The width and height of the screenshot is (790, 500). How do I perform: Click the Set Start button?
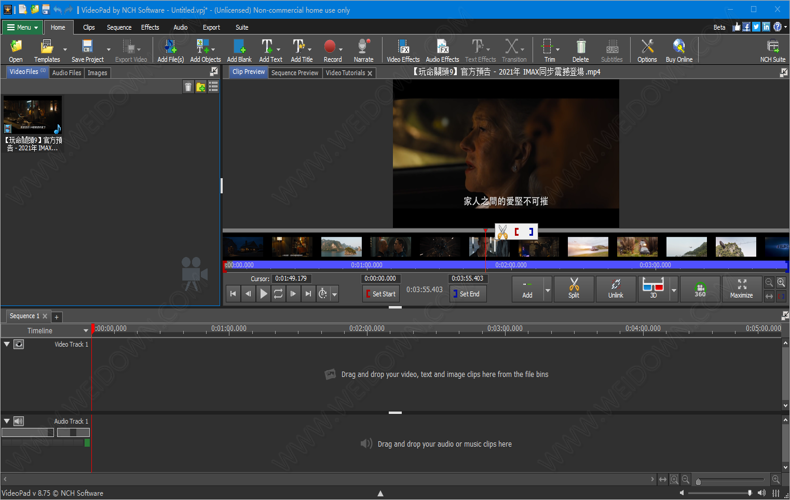[x=380, y=294]
